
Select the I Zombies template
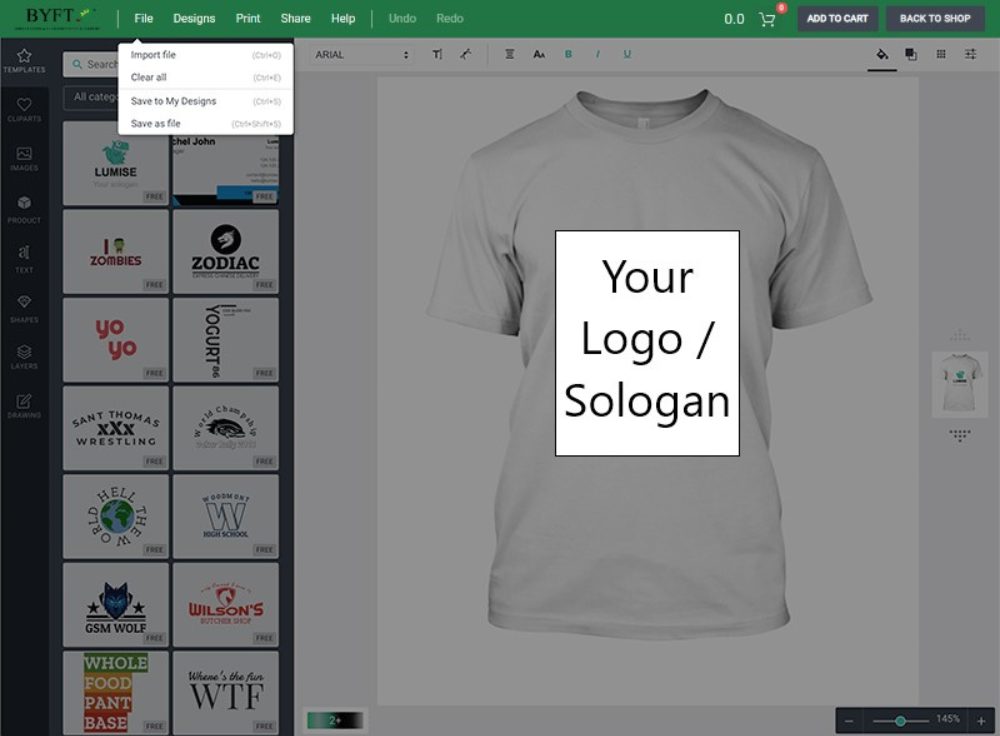pos(116,251)
